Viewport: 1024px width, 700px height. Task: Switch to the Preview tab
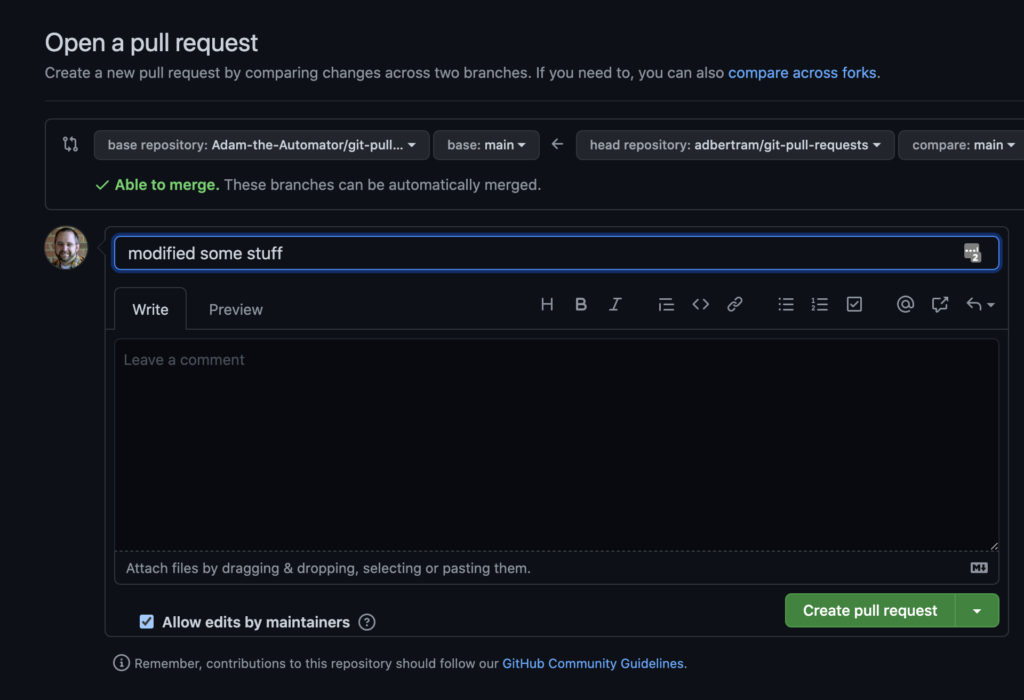point(235,309)
